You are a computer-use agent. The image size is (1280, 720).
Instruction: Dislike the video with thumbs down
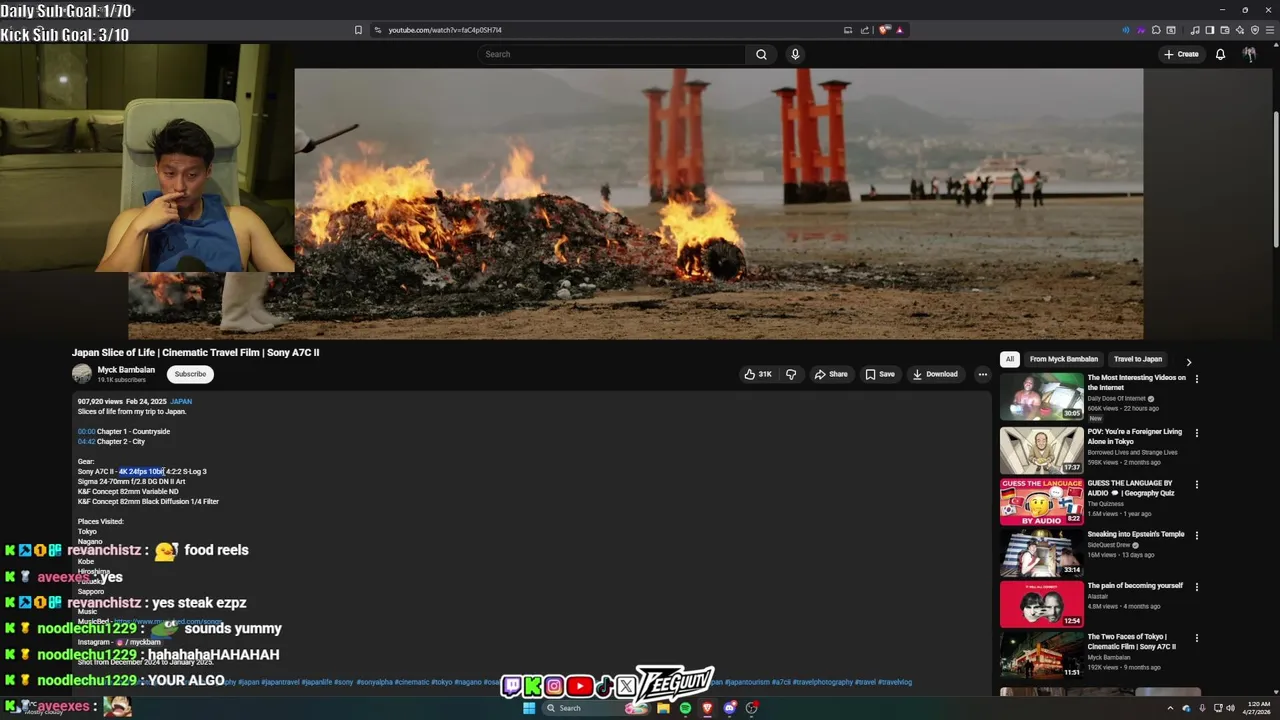(791, 374)
